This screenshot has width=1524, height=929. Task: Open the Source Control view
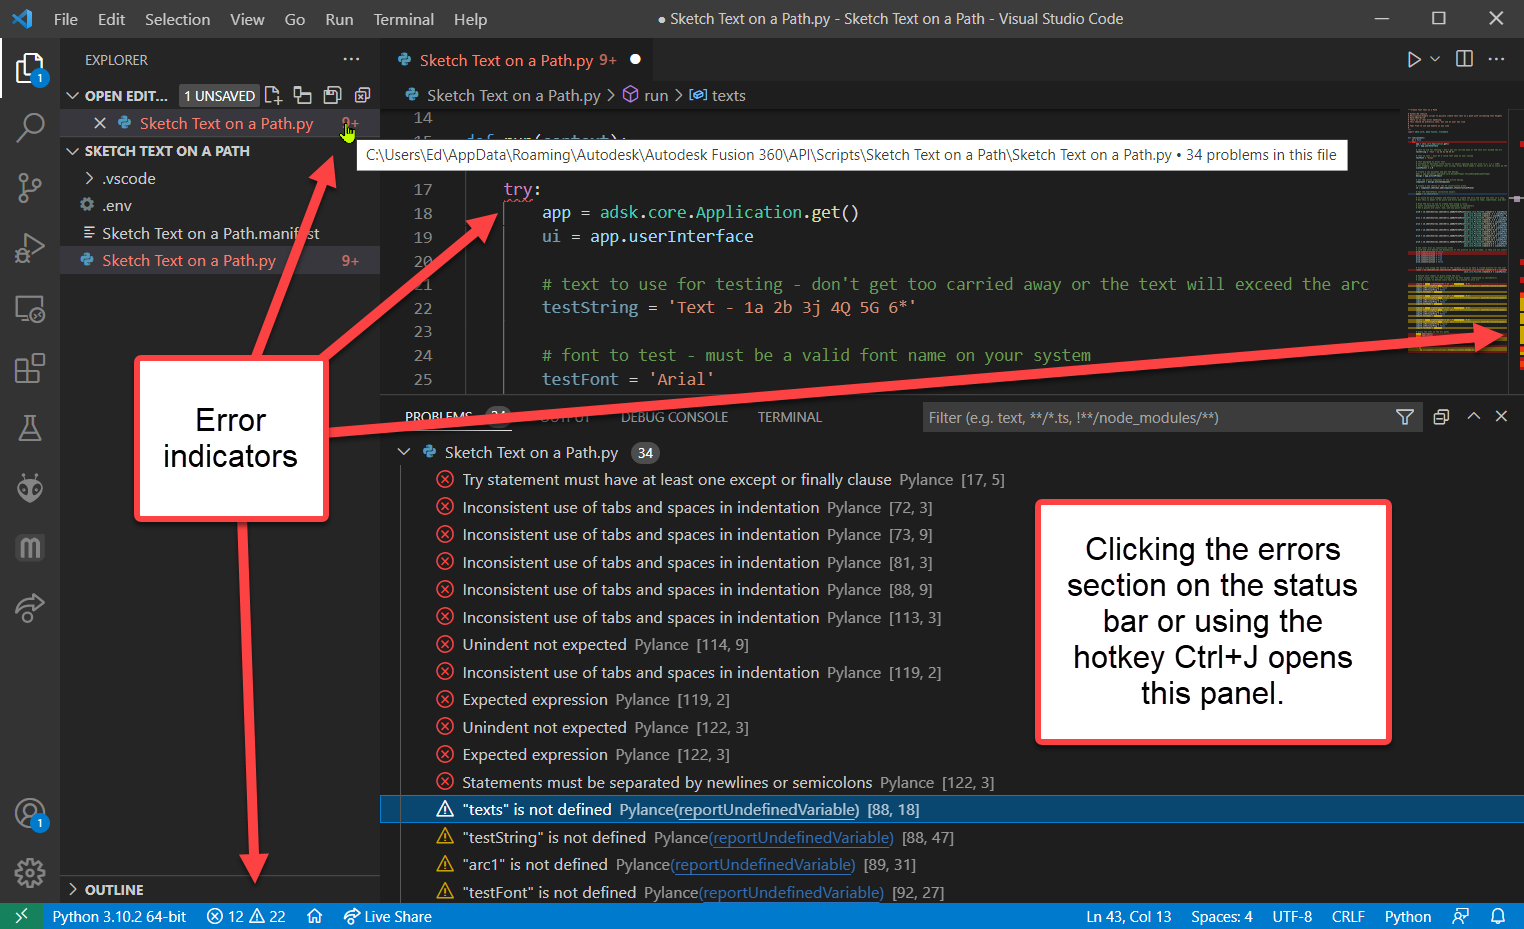tap(30, 187)
